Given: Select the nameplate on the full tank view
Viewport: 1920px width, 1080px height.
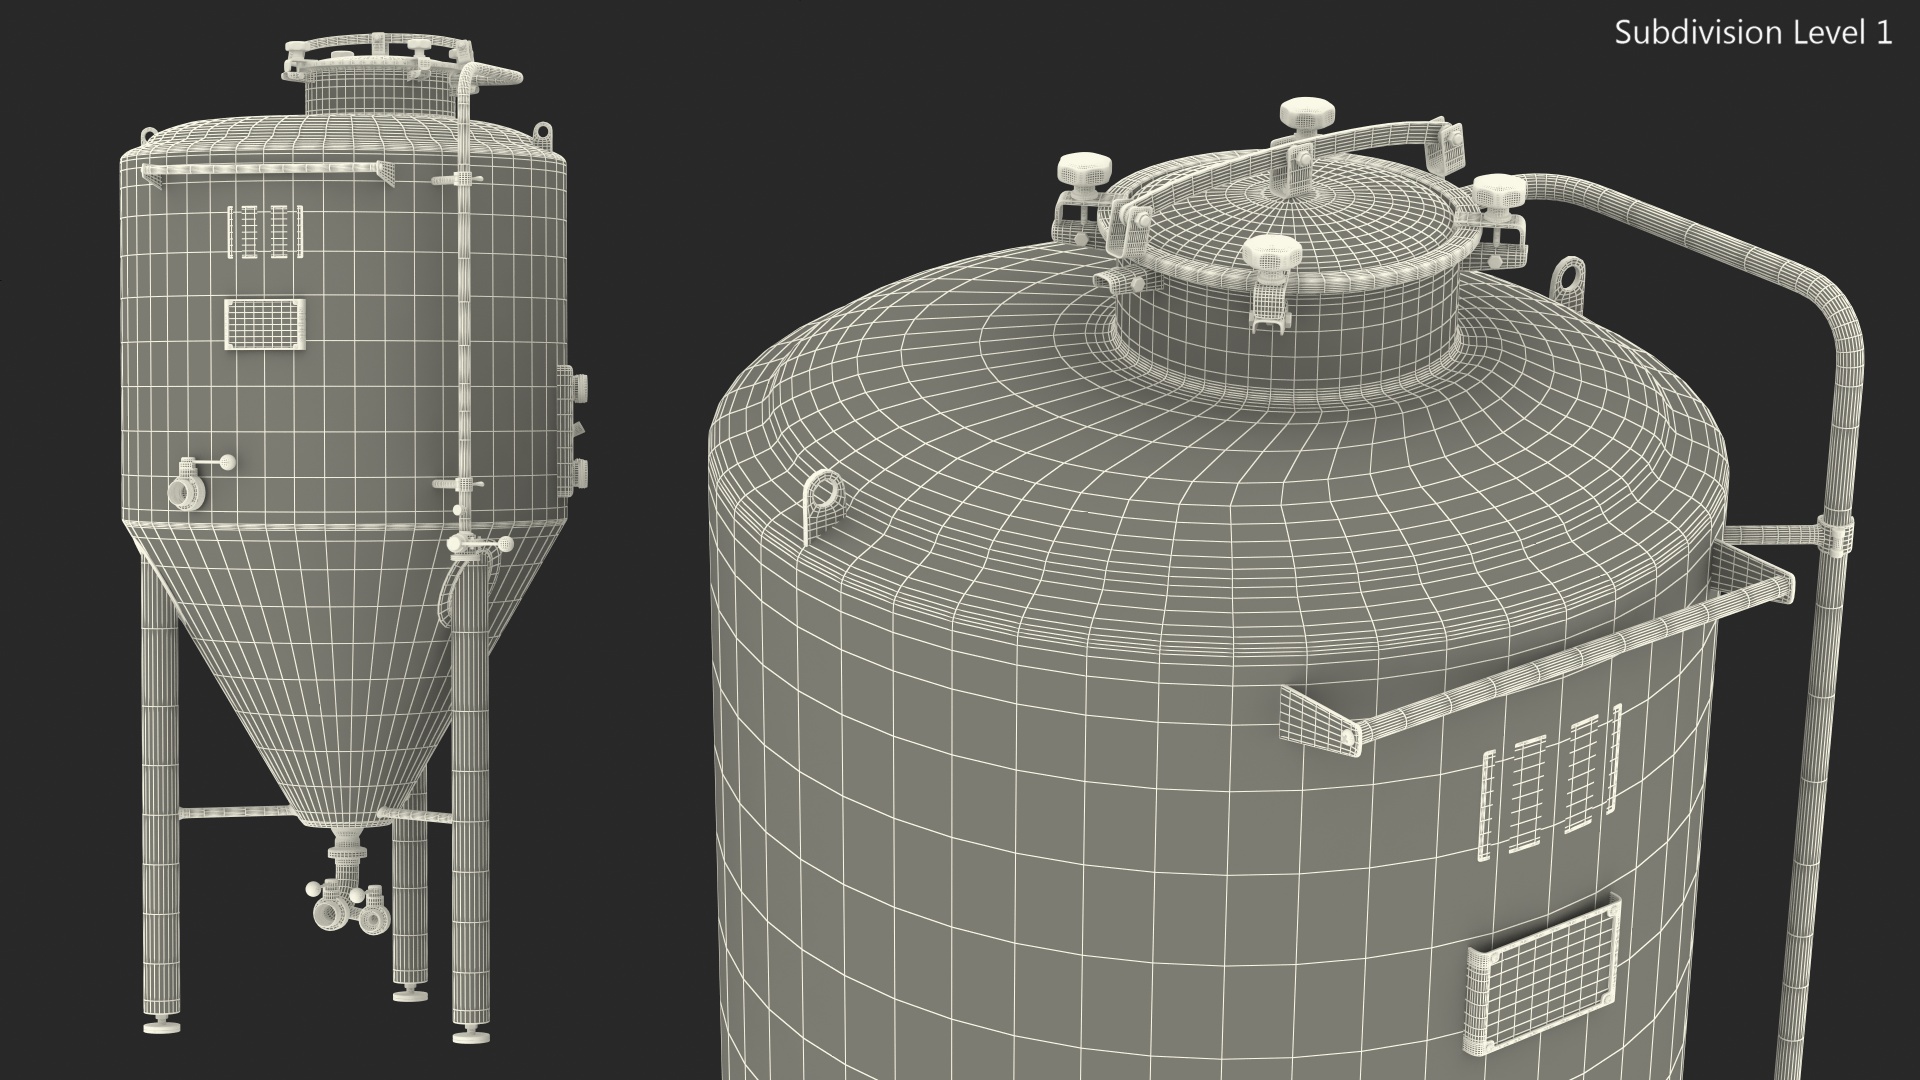Looking at the screenshot, I should 264,324.
